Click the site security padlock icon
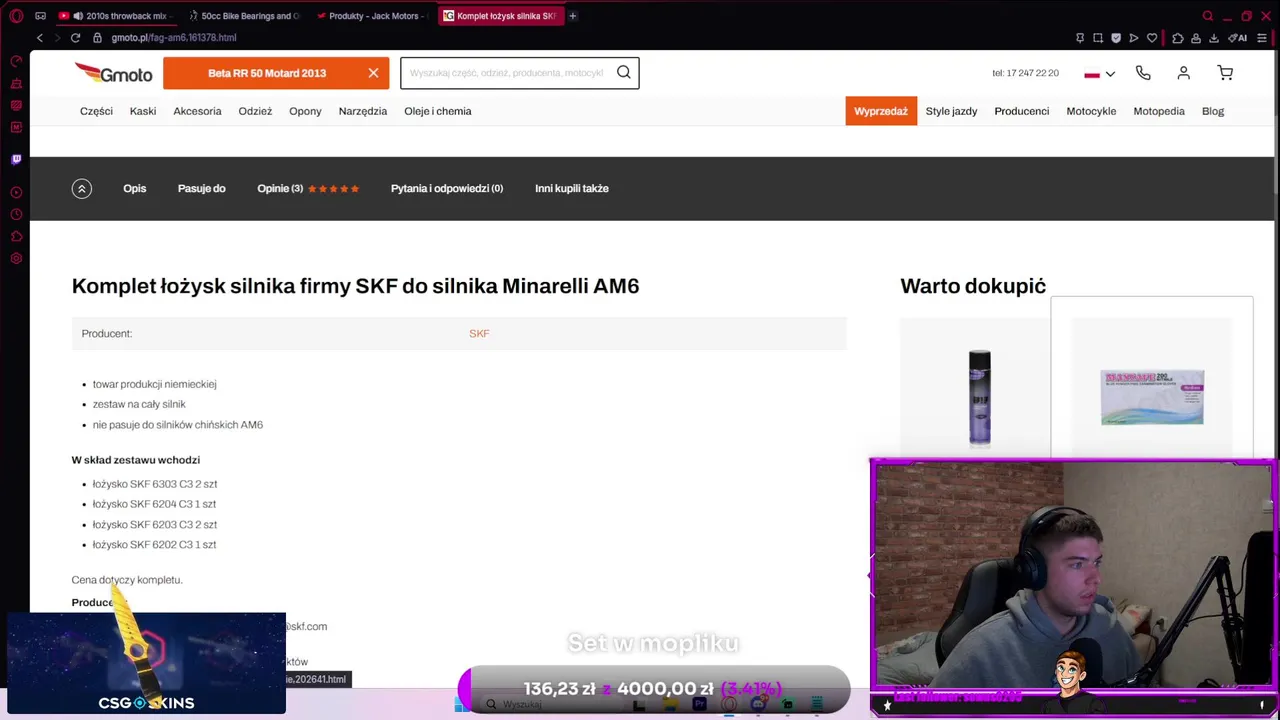Viewport: 1280px width, 720px height. click(x=97, y=38)
